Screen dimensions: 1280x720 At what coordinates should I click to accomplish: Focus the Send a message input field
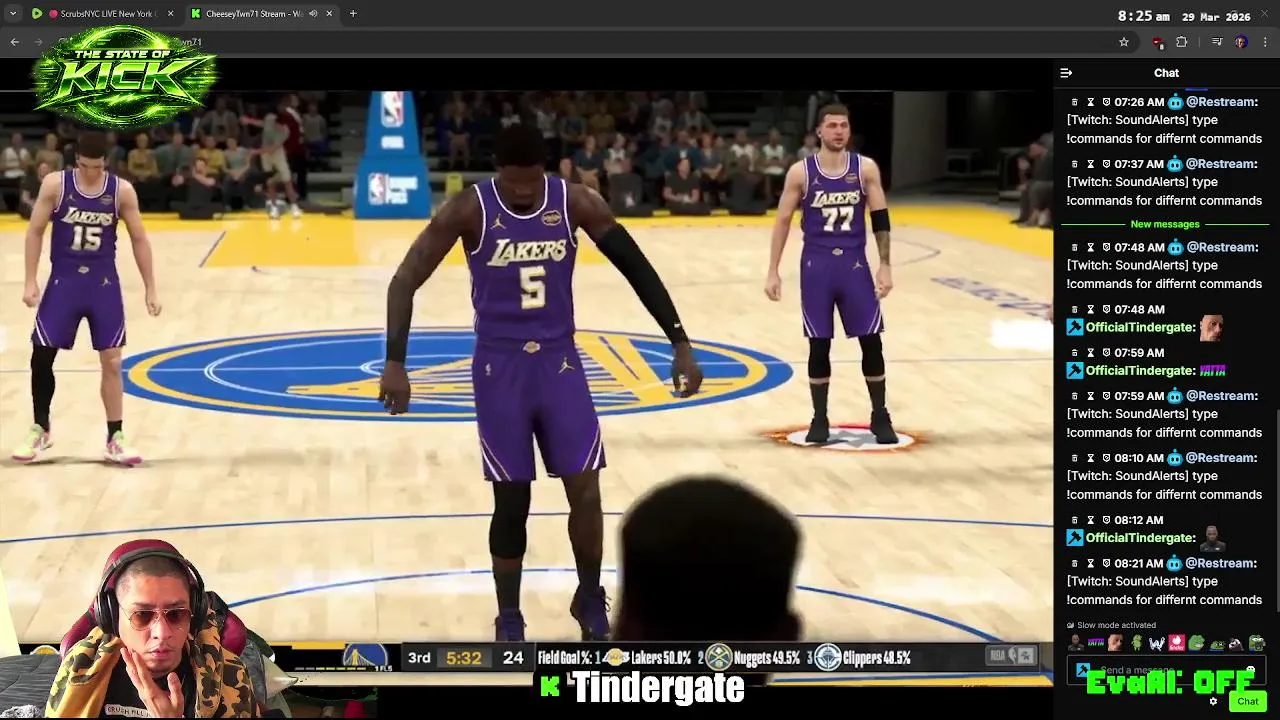click(x=1166, y=670)
